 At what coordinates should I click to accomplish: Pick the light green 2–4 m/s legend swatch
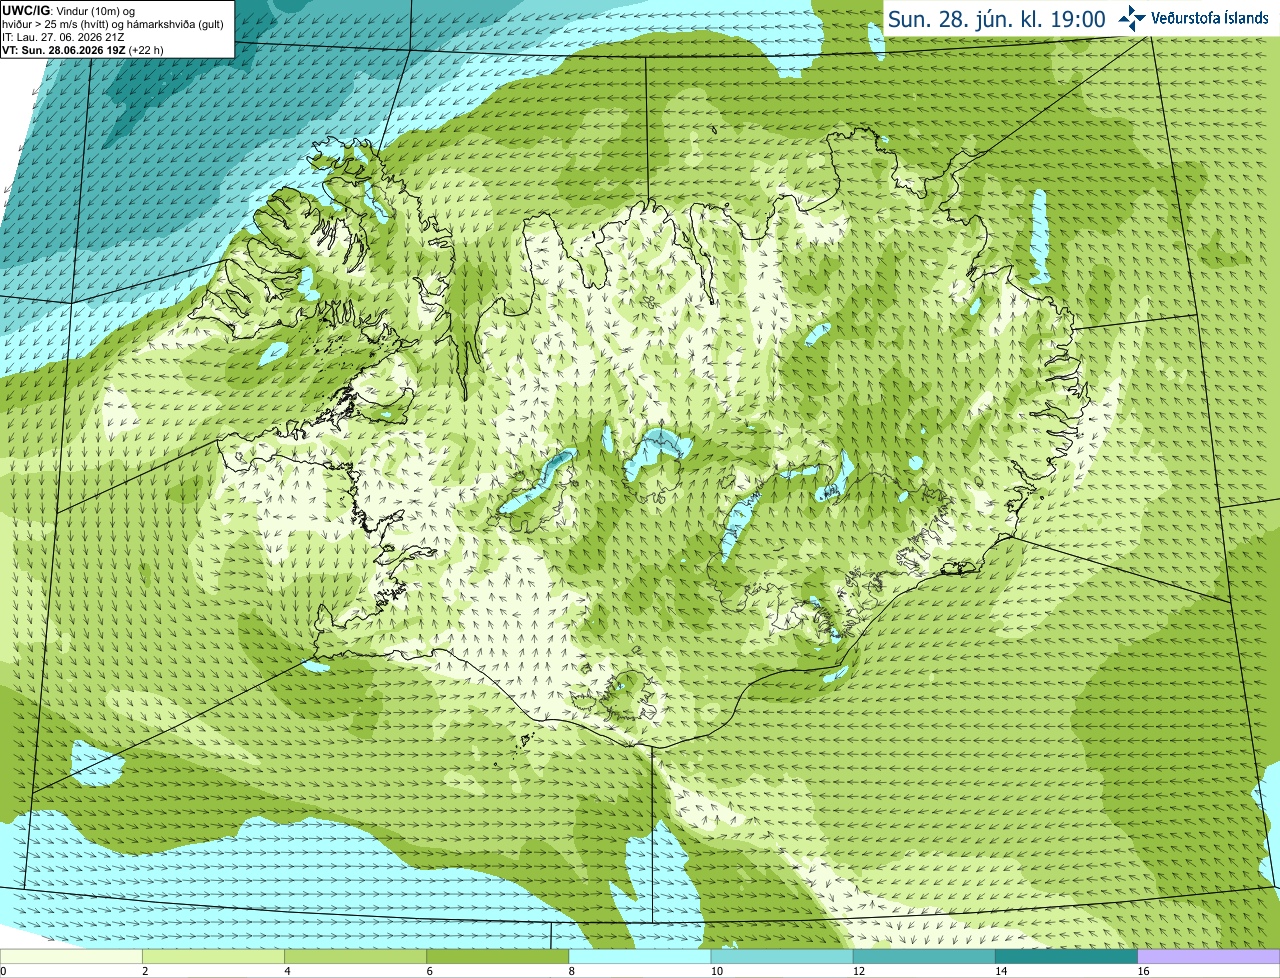pos(213,957)
